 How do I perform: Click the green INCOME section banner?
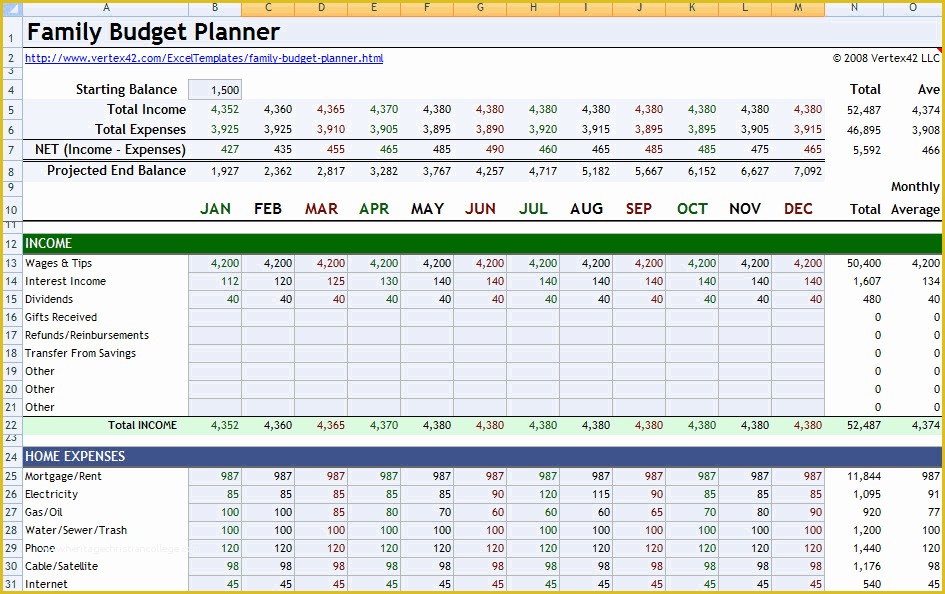[482, 243]
